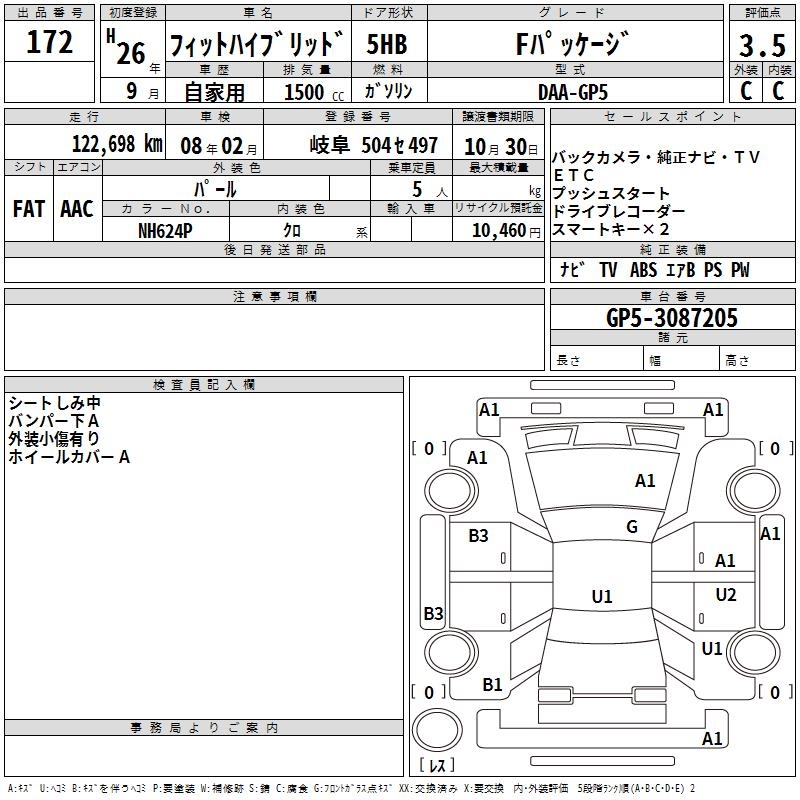
Task: Select the ETC sales point line
Action: [x=573, y=175]
